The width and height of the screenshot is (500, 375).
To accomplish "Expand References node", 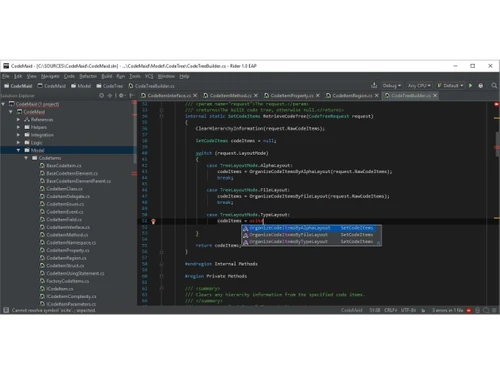I will pyautogui.click(x=18, y=119).
